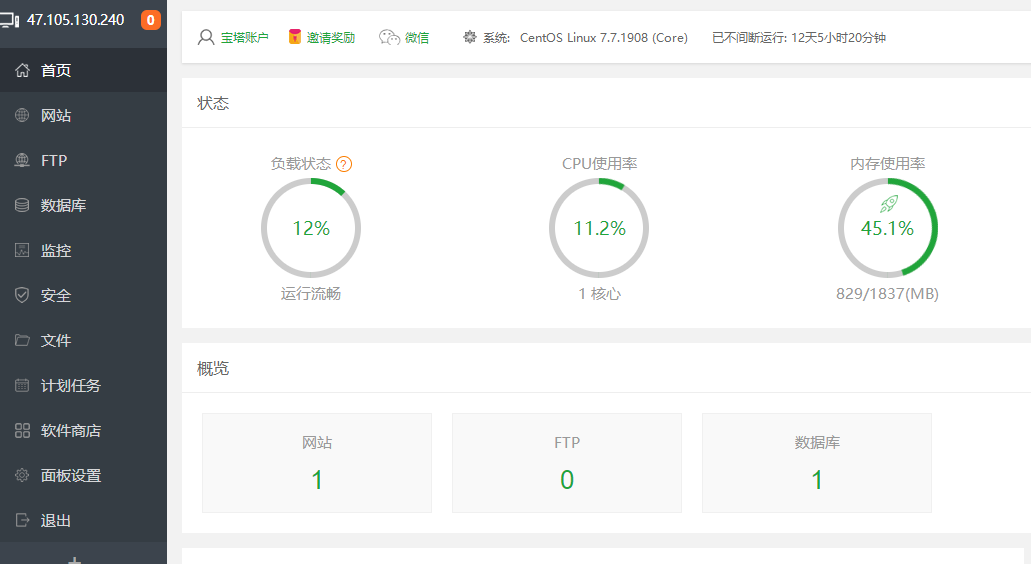Open the 文件 files sidebar entry

(x=84, y=341)
